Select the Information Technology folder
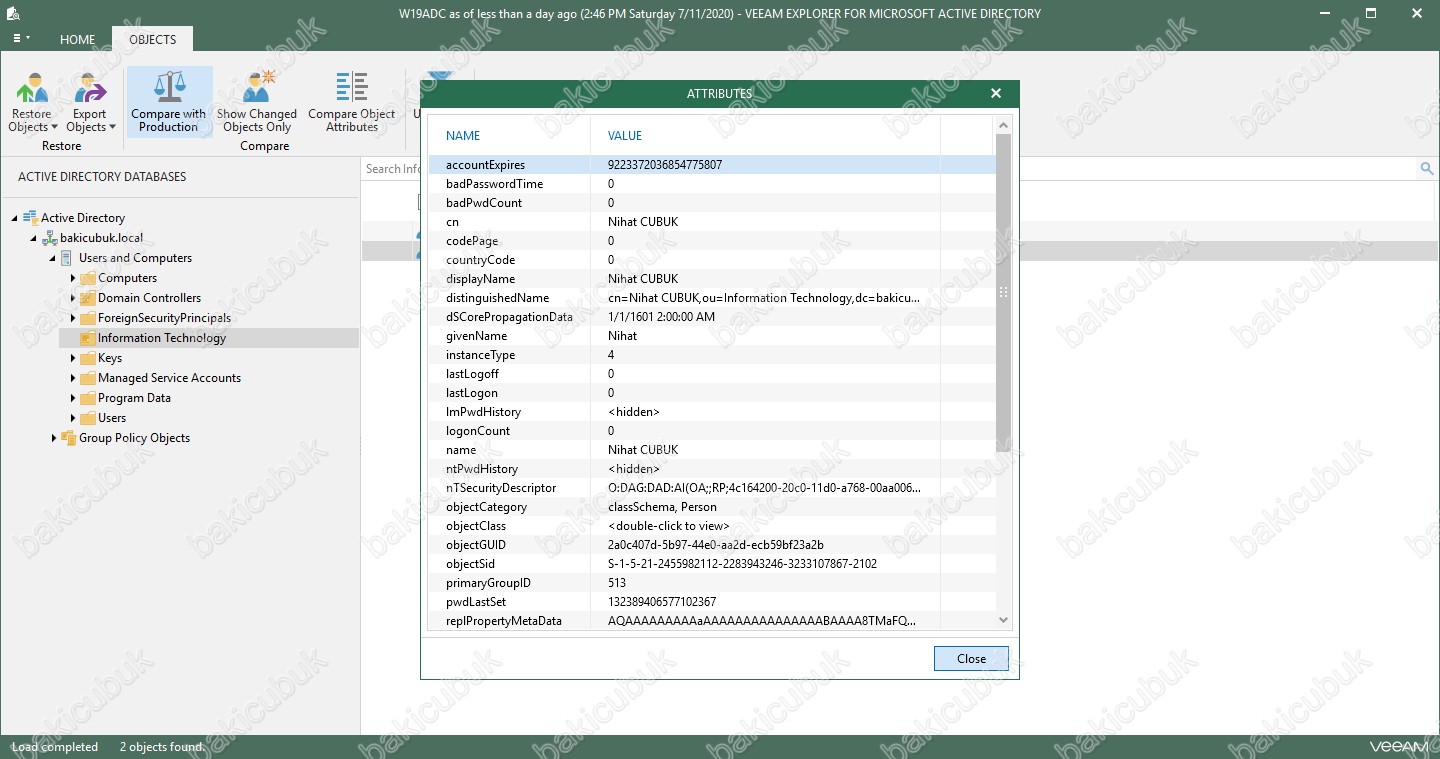 [x=162, y=338]
